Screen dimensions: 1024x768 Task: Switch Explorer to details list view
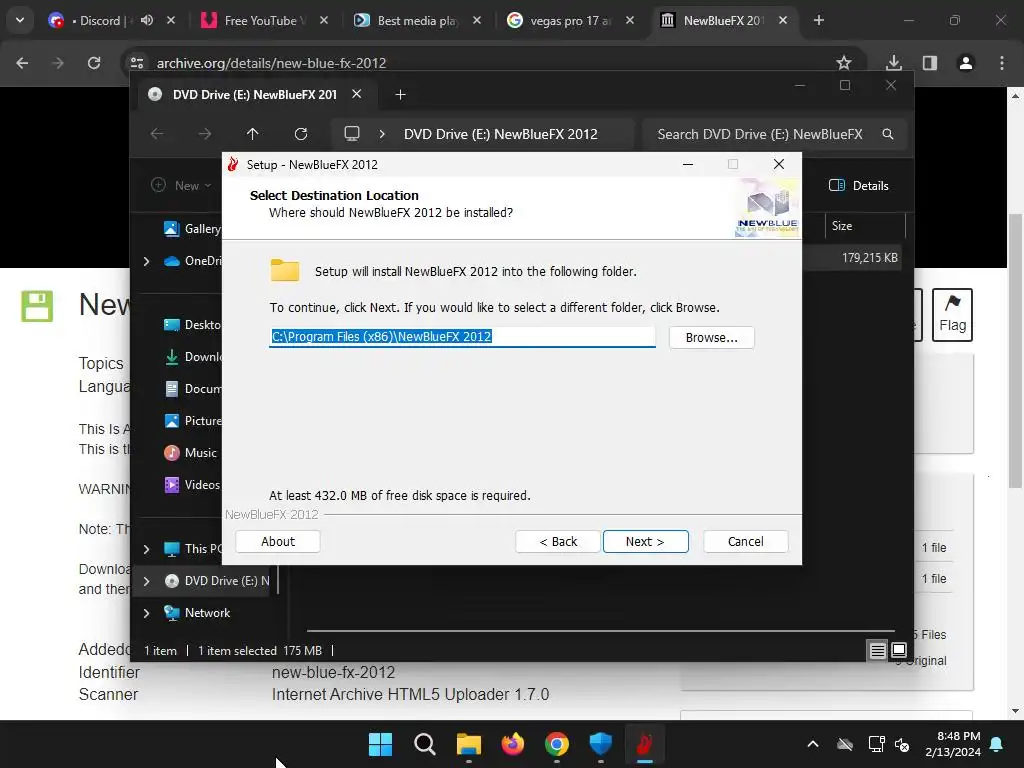(x=877, y=650)
